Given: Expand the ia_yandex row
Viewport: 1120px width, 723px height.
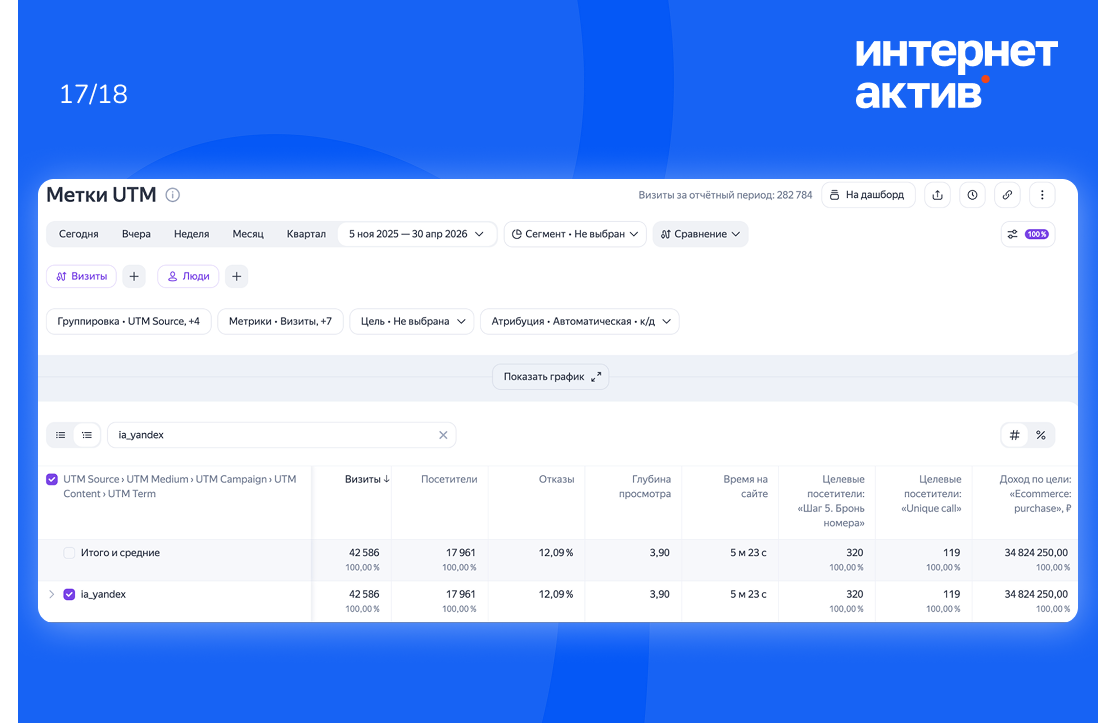Looking at the screenshot, I should point(51,594).
